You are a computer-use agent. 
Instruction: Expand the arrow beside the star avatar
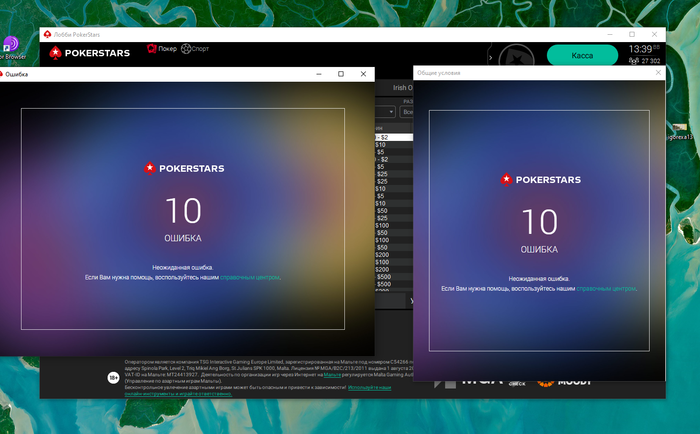point(491,57)
